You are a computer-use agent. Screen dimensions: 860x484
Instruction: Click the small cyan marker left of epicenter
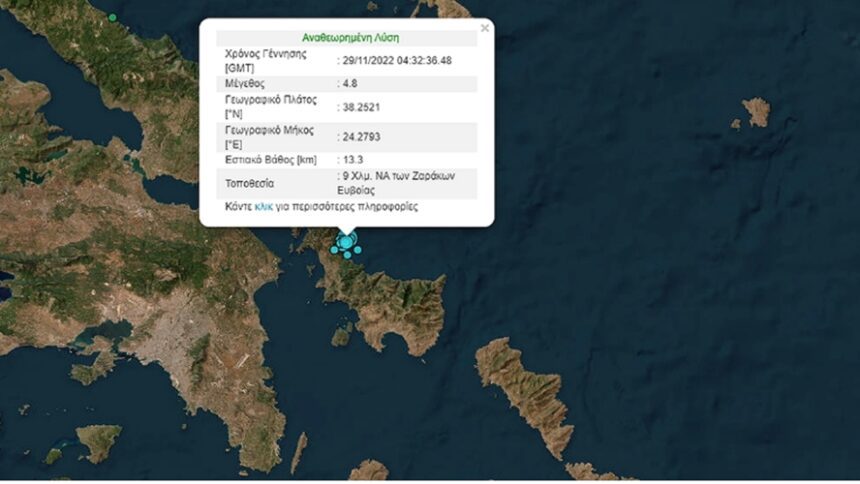tap(334, 250)
